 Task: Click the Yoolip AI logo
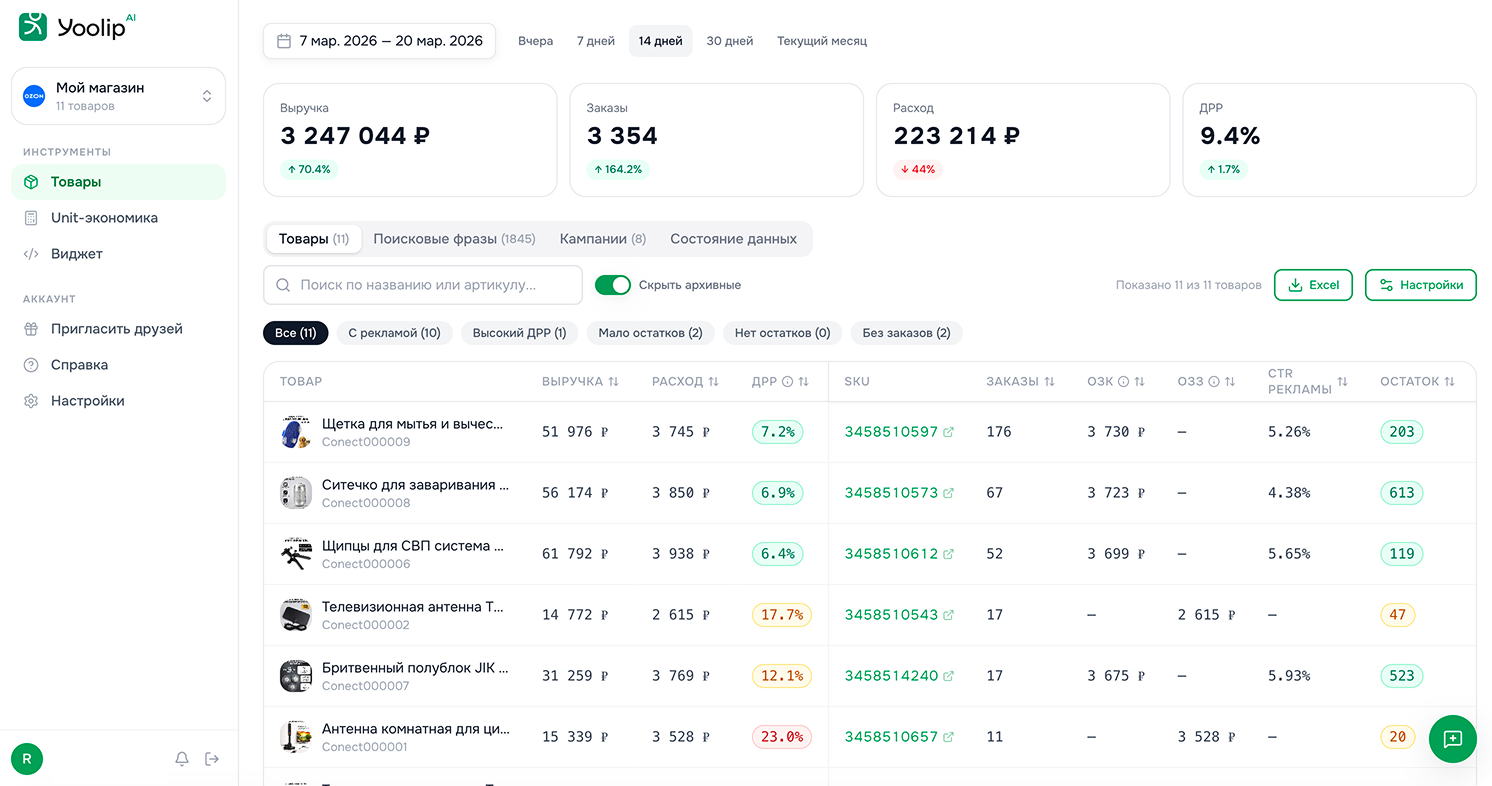(x=77, y=27)
